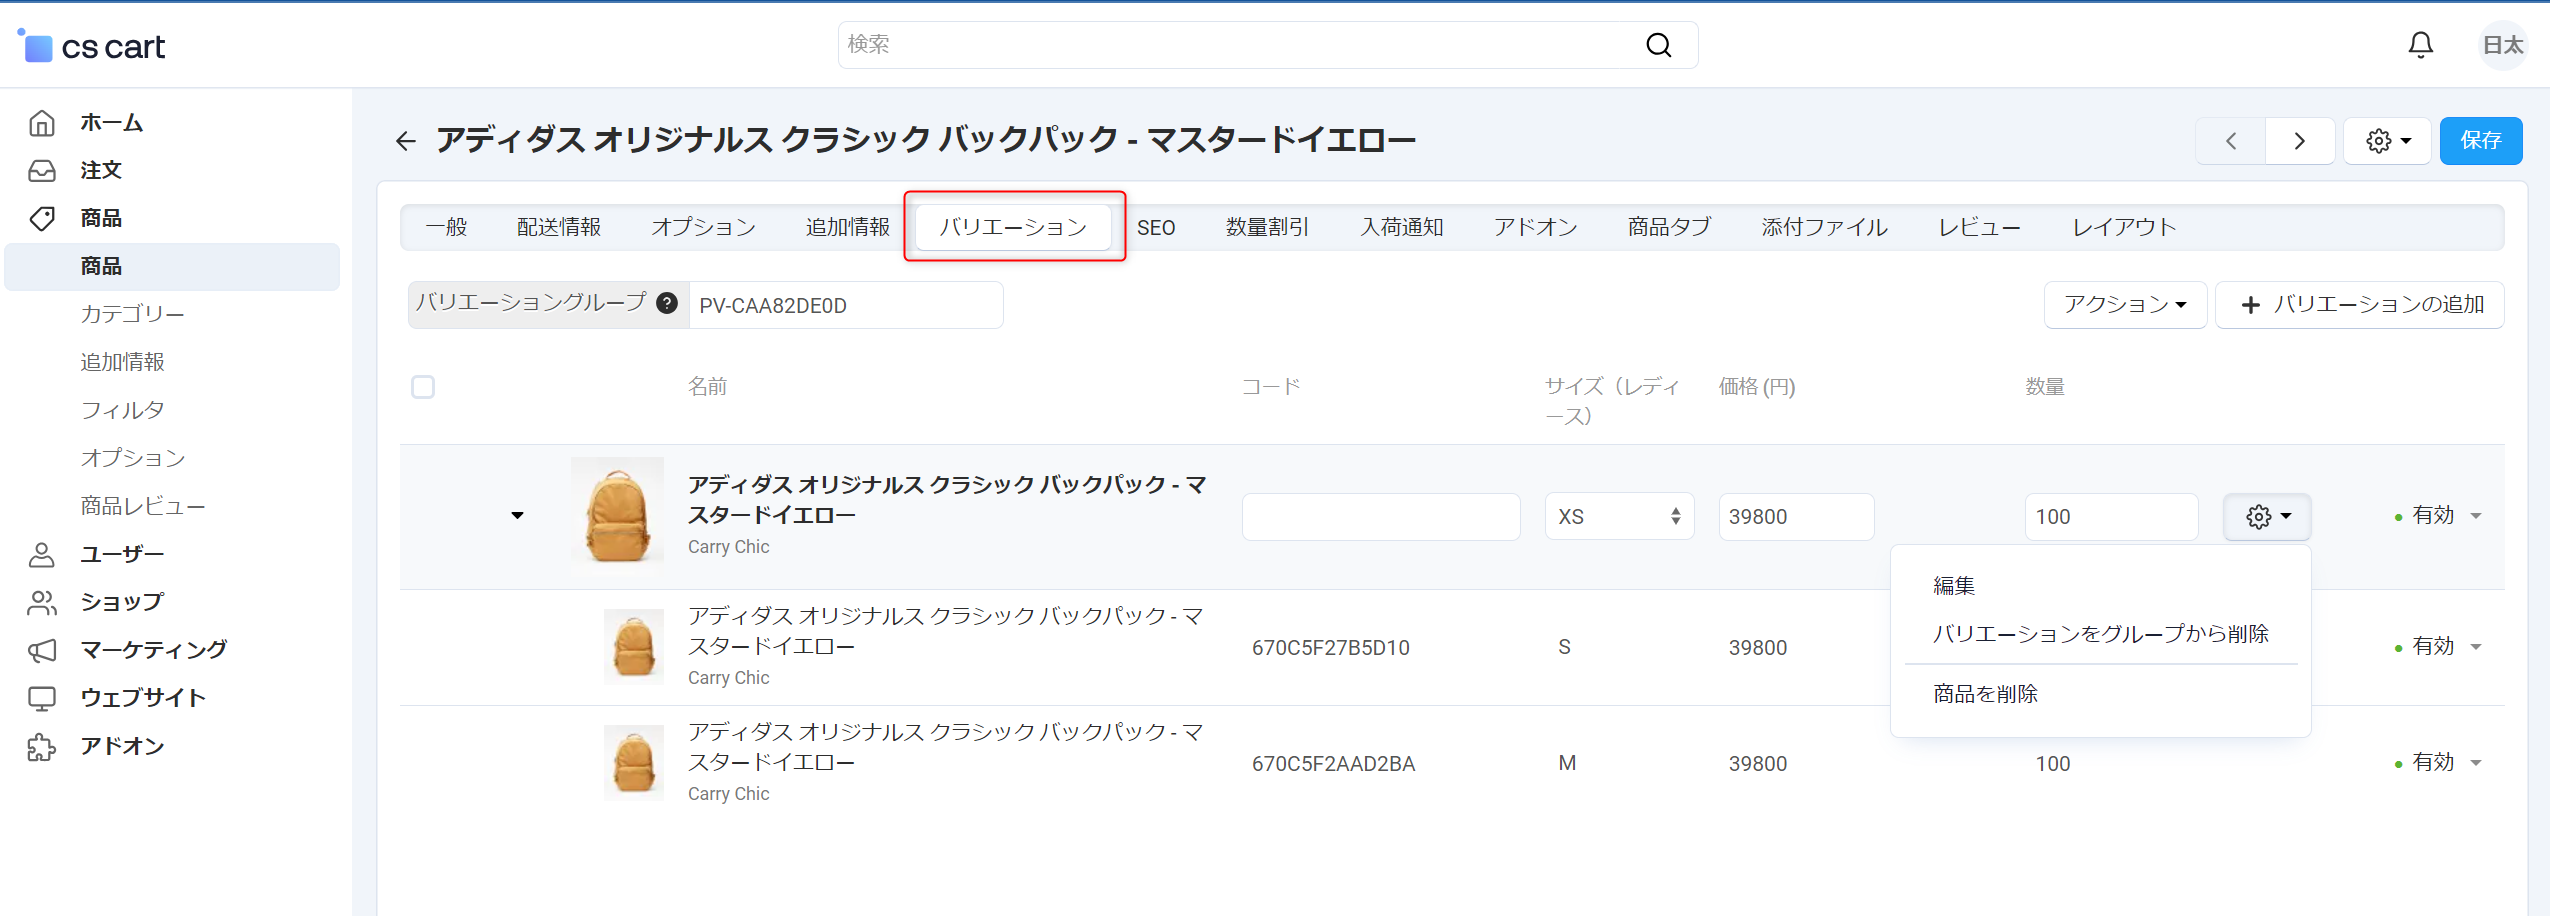Switch to the SEO tab

(x=1155, y=228)
